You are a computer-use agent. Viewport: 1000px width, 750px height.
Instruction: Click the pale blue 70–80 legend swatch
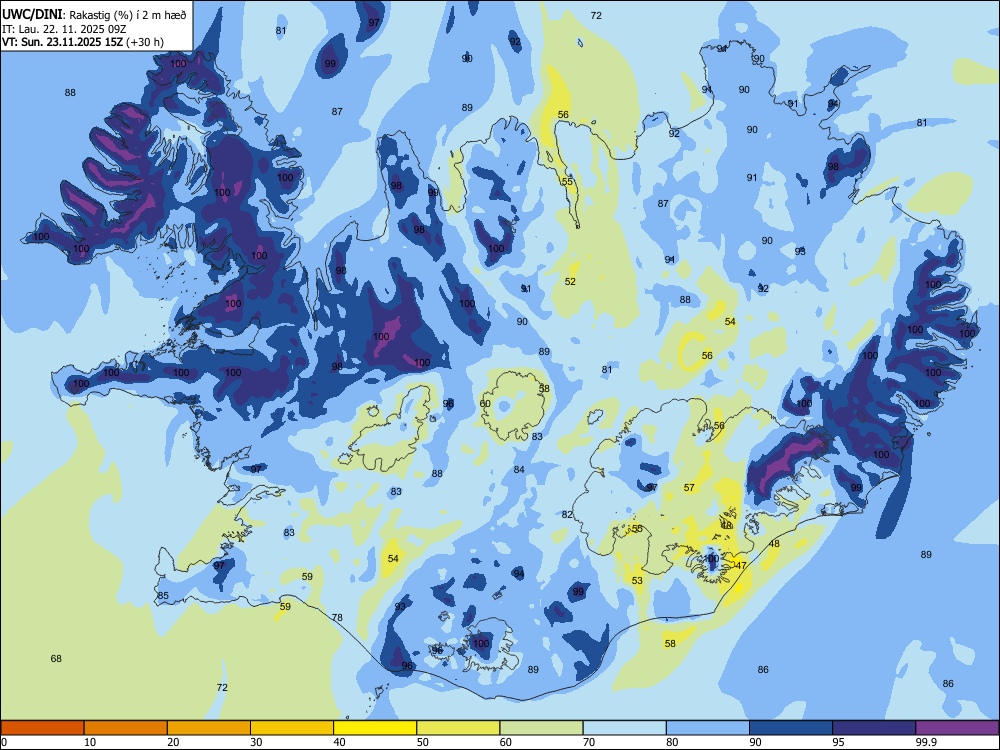(x=624, y=728)
